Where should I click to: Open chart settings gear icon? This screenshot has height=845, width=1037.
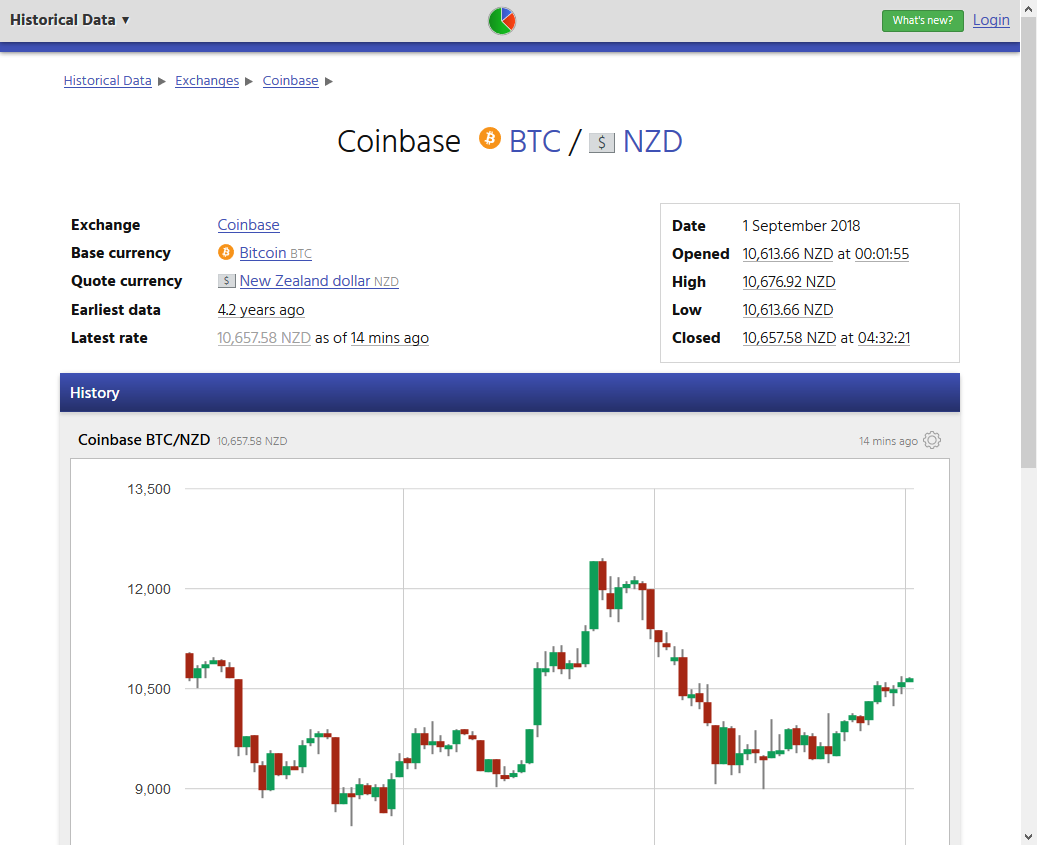[932, 440]
